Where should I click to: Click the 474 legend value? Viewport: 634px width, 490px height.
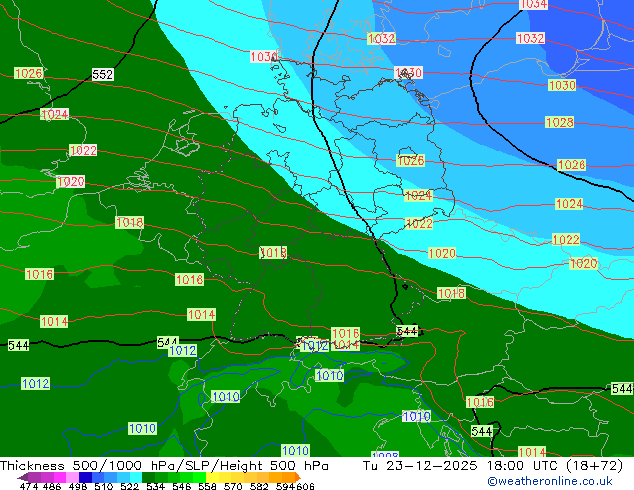coord(28,486)
